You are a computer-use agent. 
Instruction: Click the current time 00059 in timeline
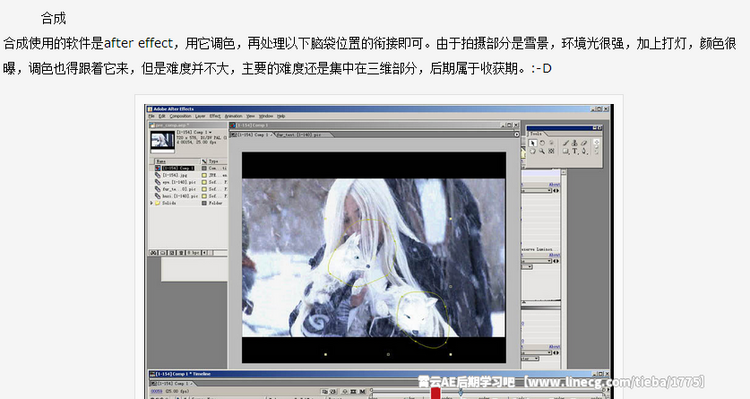(x=157, y=391)
